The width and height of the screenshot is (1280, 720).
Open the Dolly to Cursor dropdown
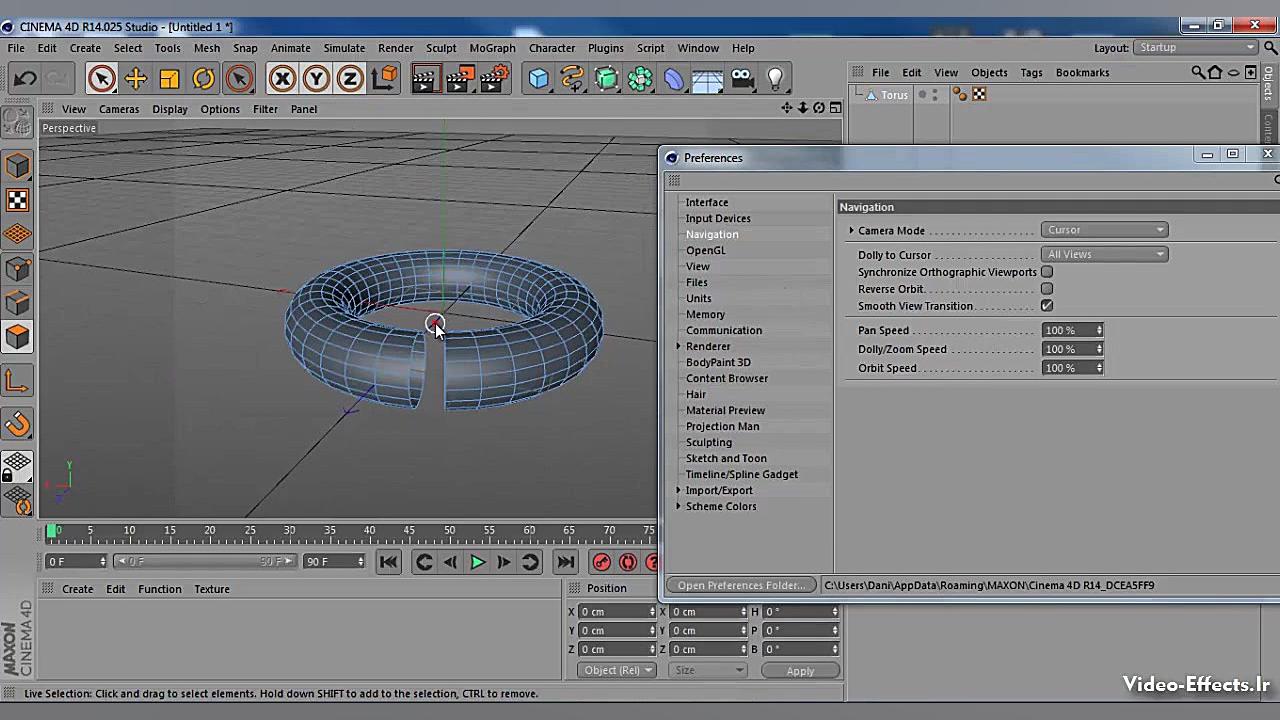click(1104, 254)
